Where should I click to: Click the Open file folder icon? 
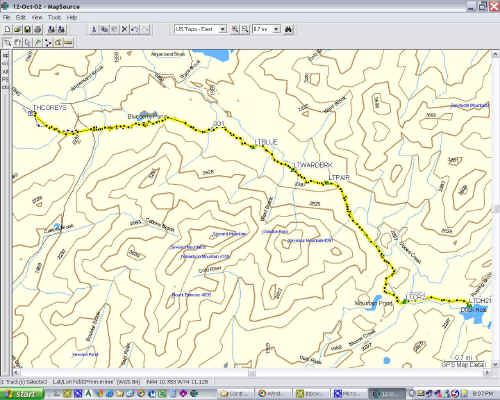coord(17,29)
